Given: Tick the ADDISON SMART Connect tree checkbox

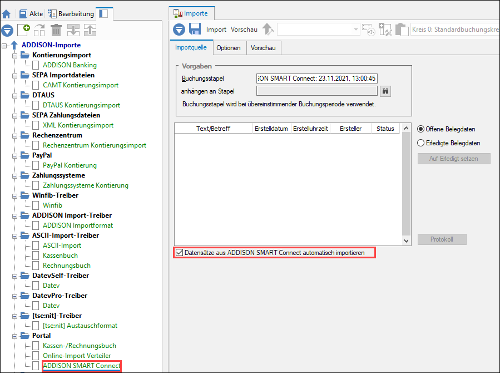Looking at the screenshot, I should (36, 366).
